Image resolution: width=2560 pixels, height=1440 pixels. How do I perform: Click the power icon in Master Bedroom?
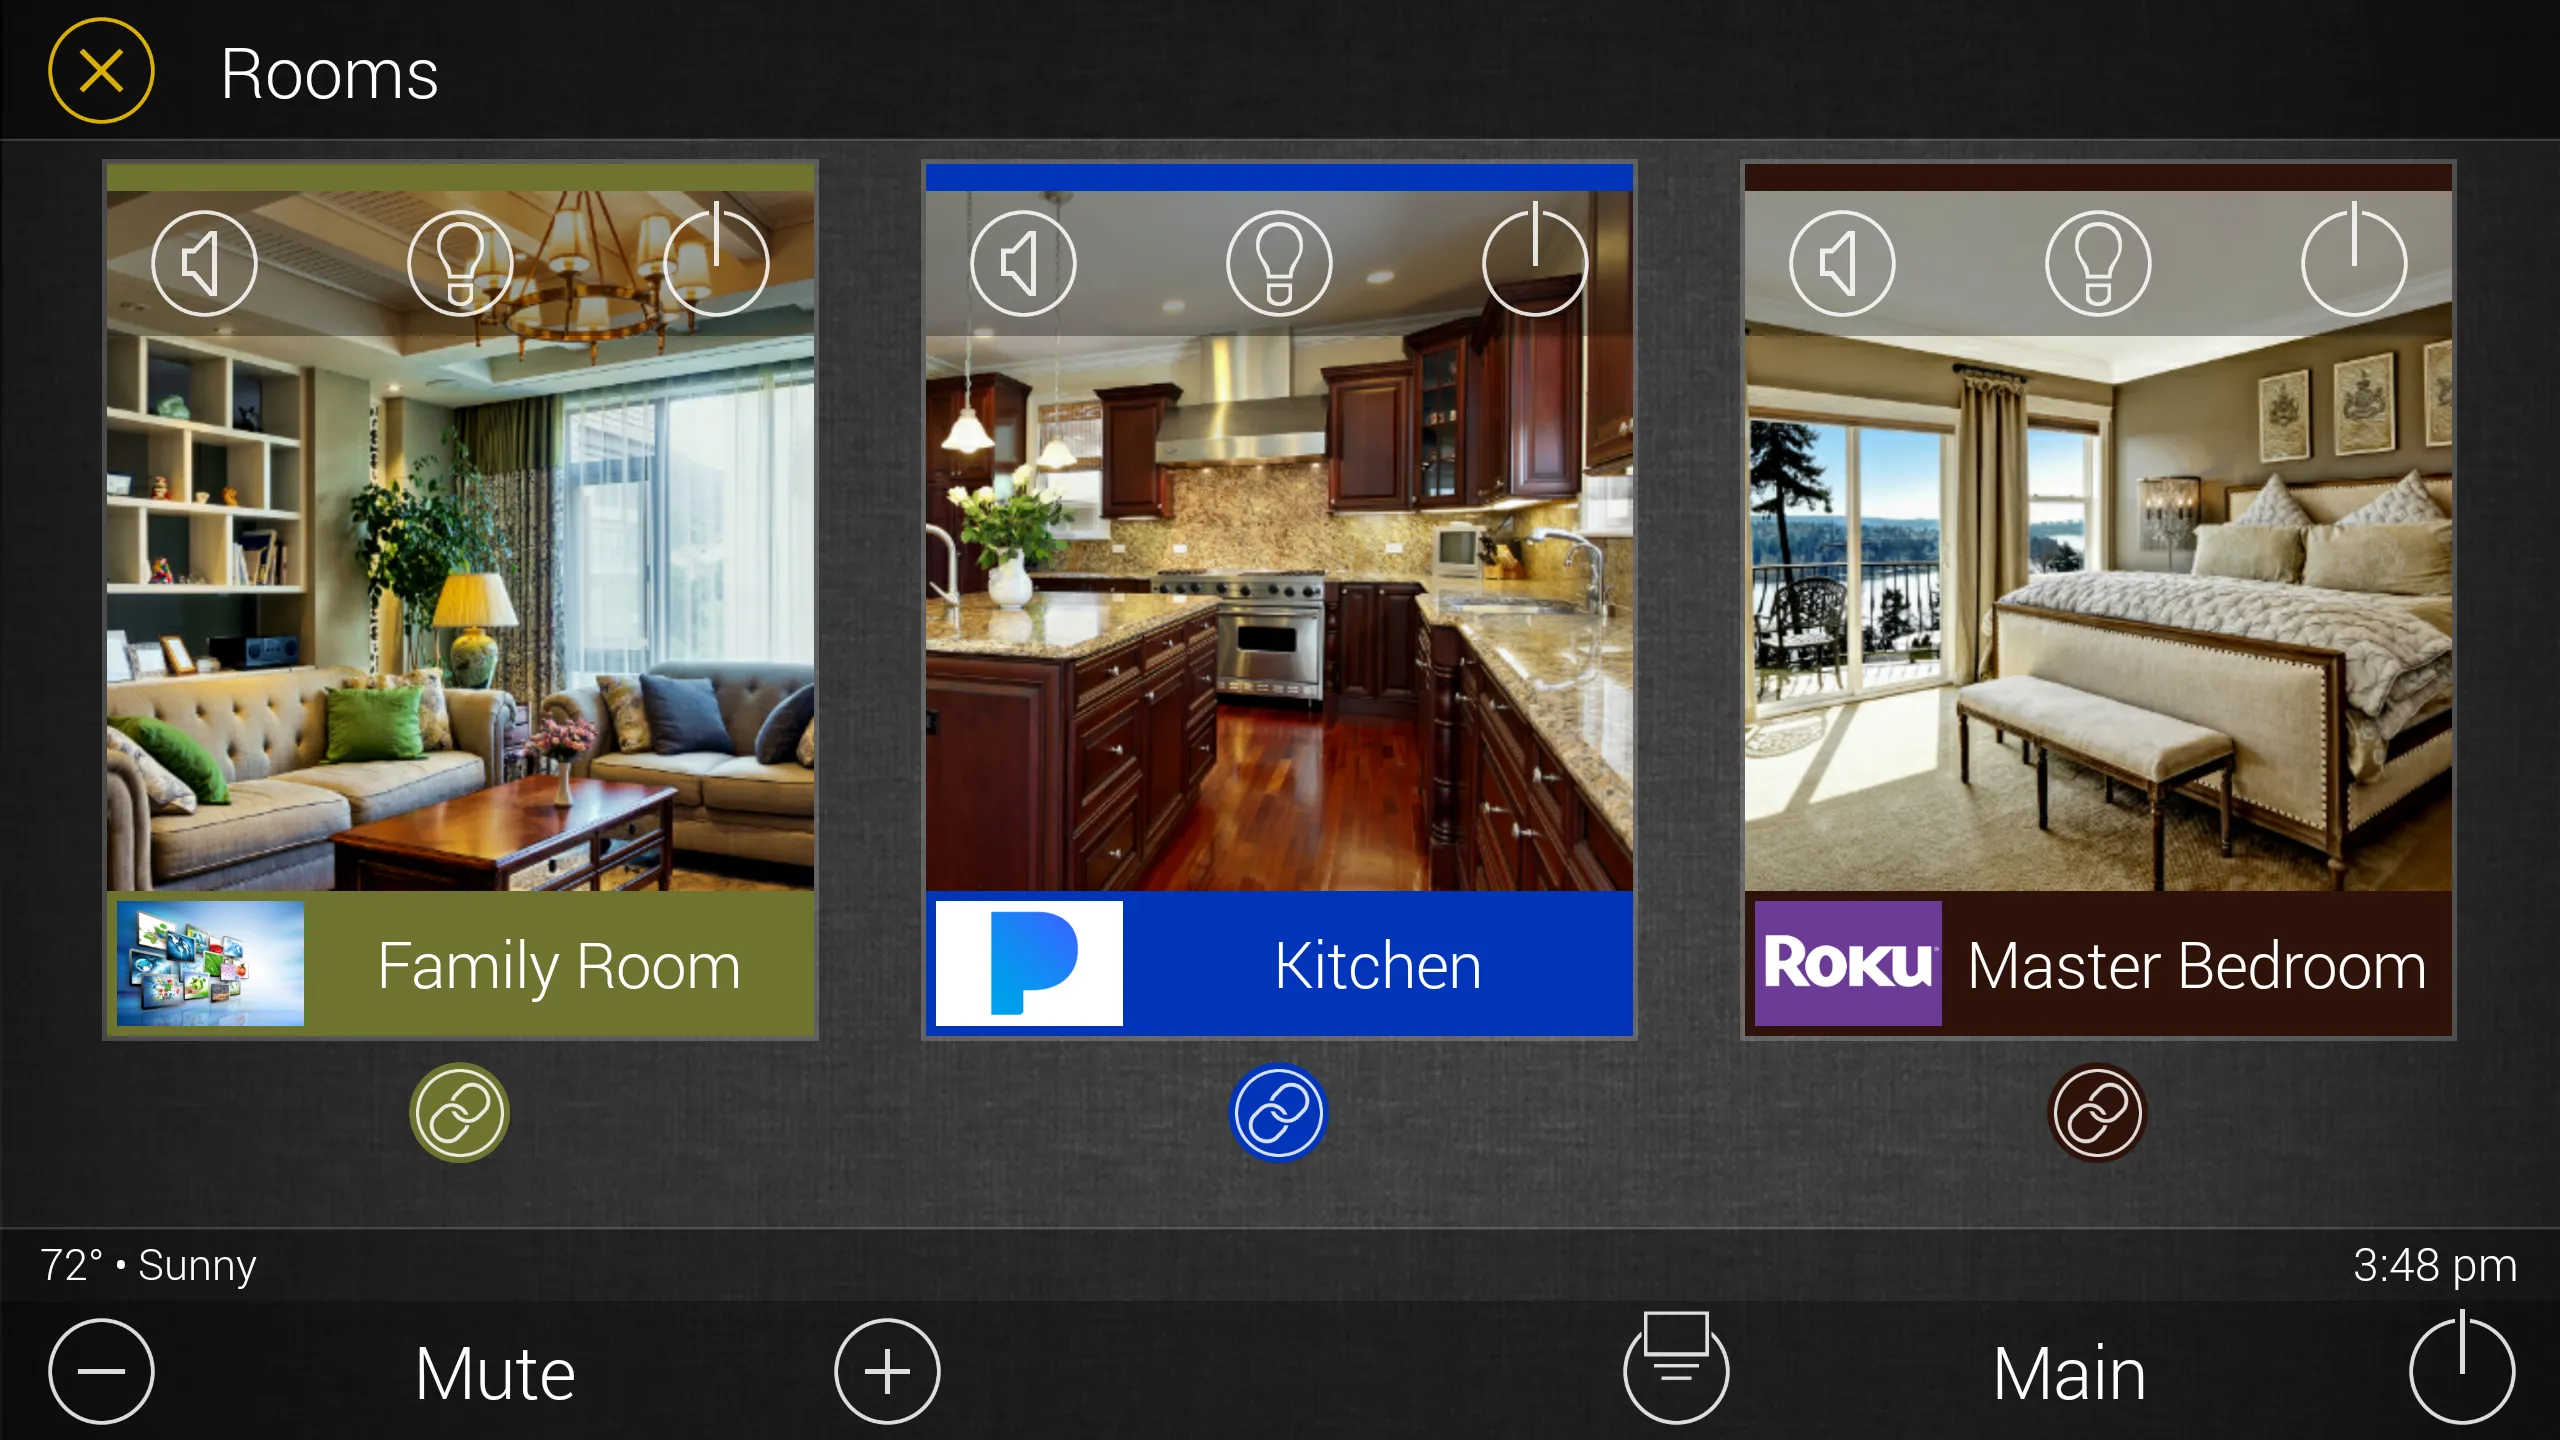[x=2353, y=260]
